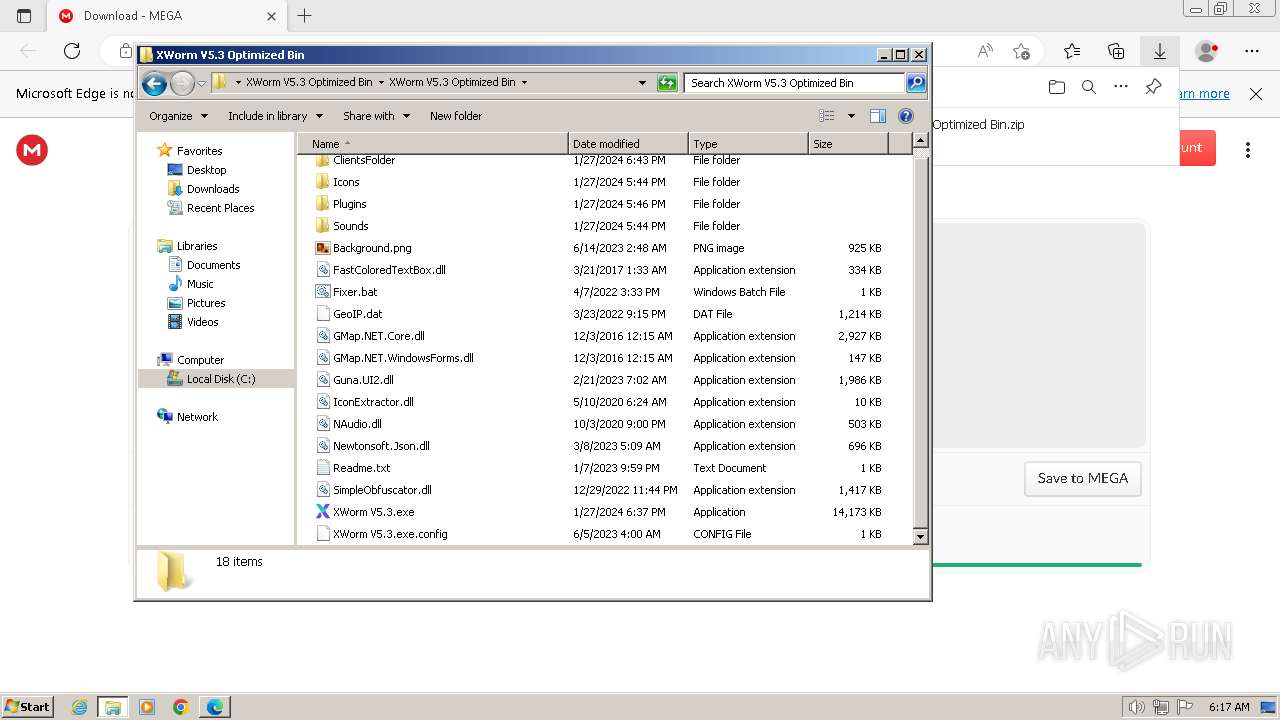The image size is (1280, 720).
Task: Add this page to Edge favorites
Action: click(1021, 51)
